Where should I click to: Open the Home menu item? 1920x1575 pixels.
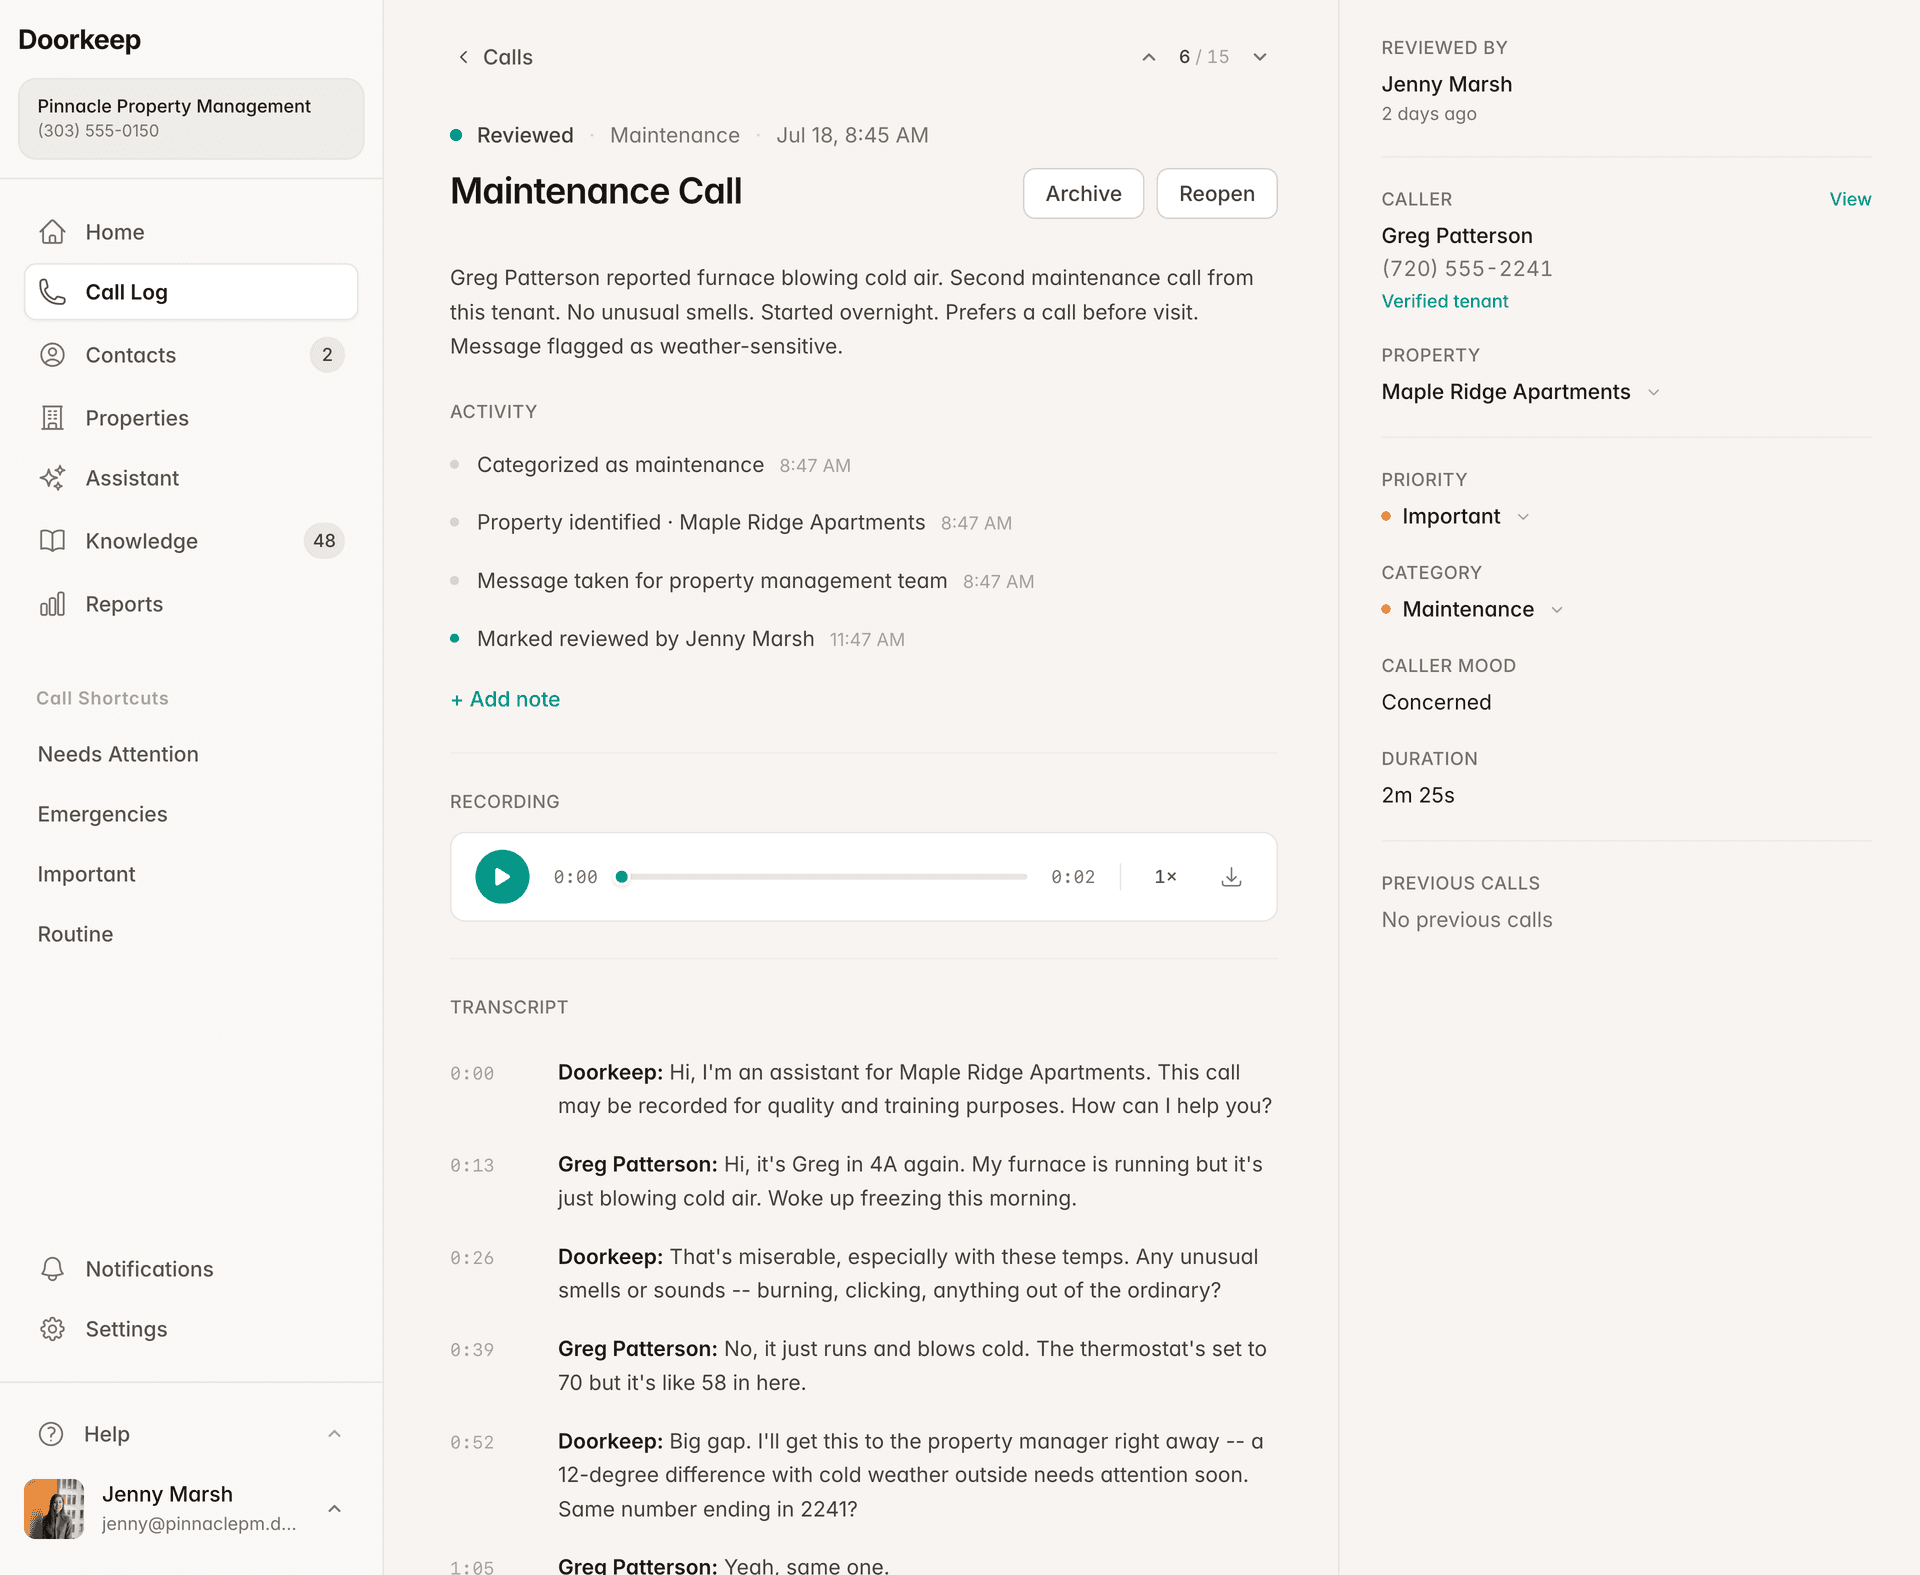191,232
